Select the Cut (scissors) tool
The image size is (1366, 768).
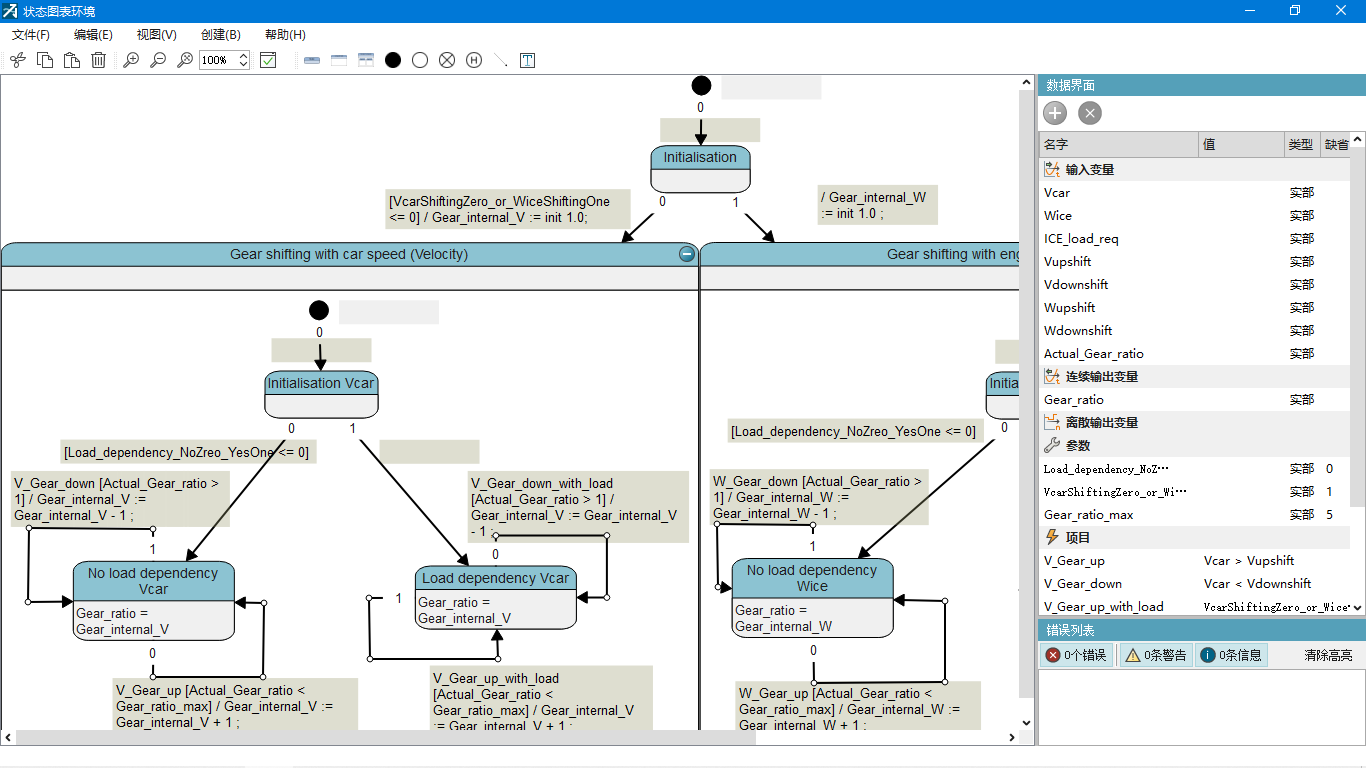pyautogui.click(x=17, y=60)
